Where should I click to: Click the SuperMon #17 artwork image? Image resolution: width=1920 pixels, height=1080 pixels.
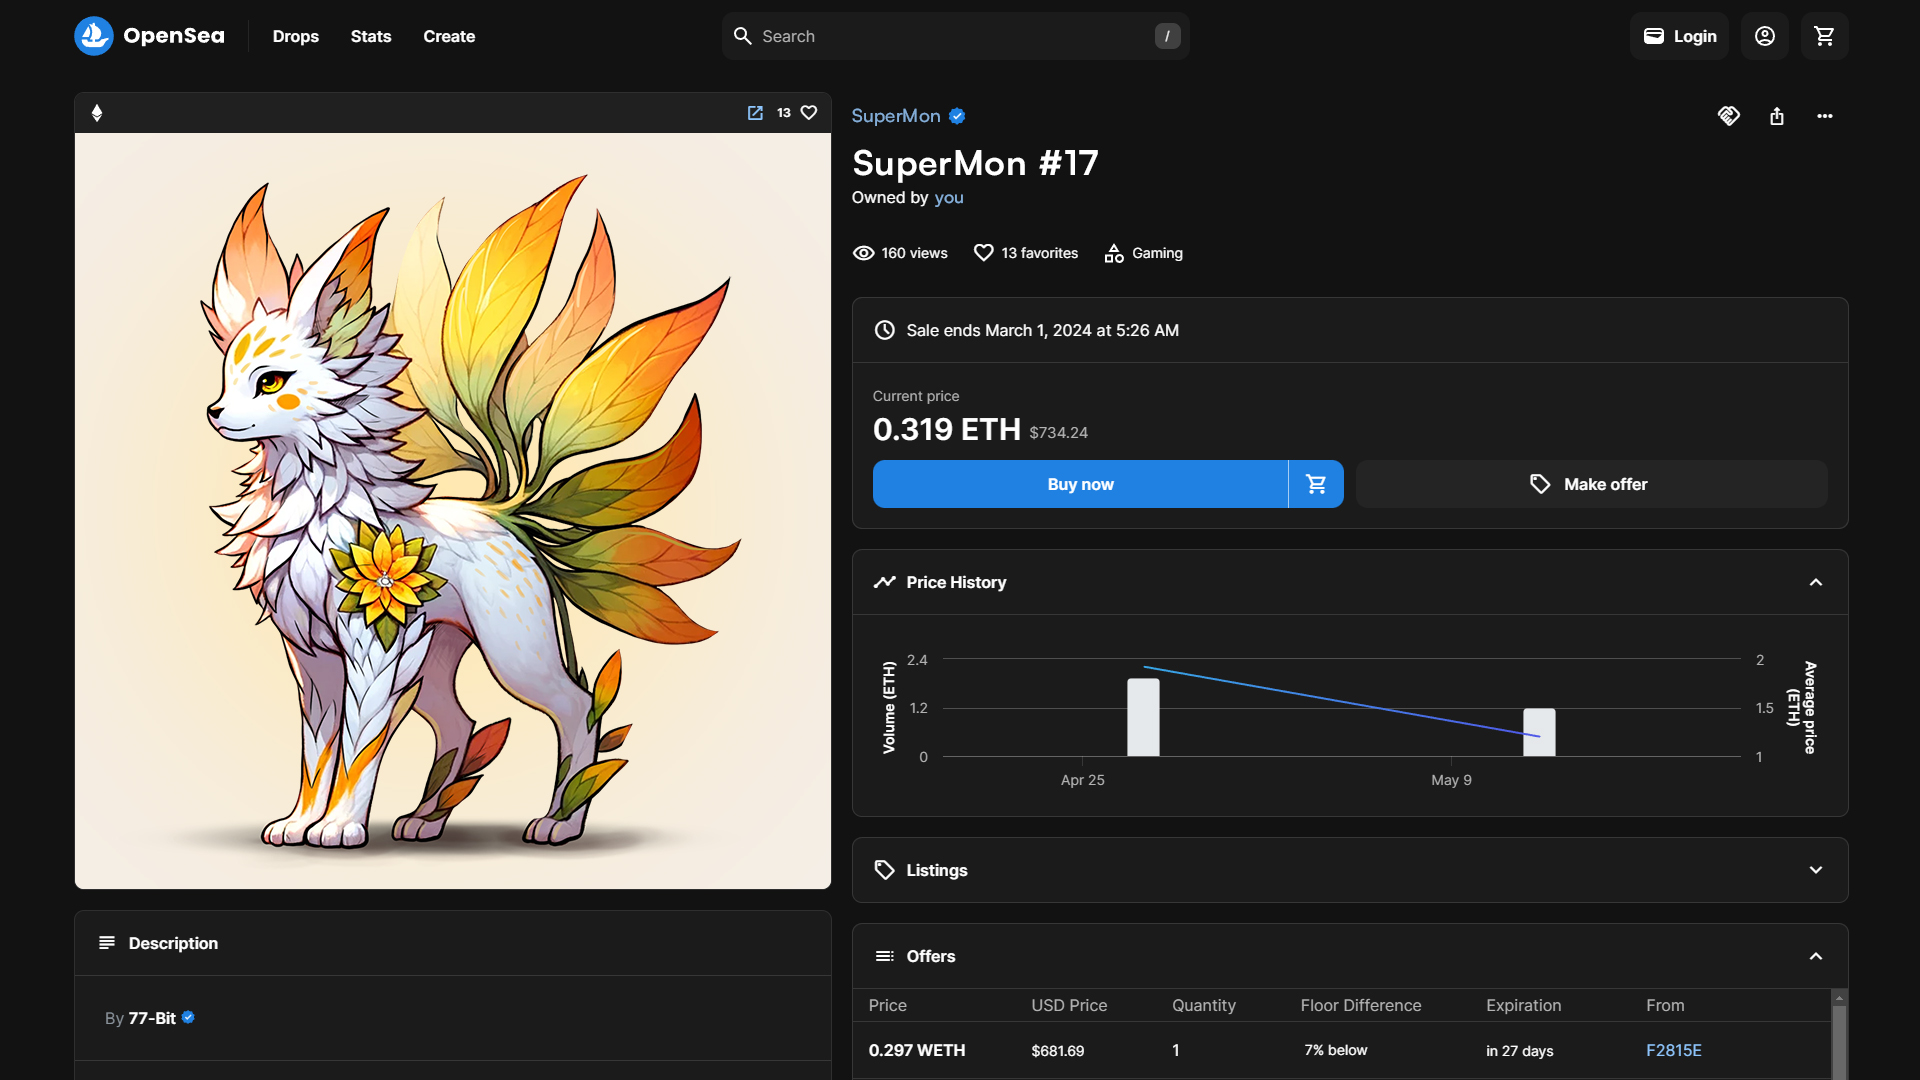tap(452, 510)
